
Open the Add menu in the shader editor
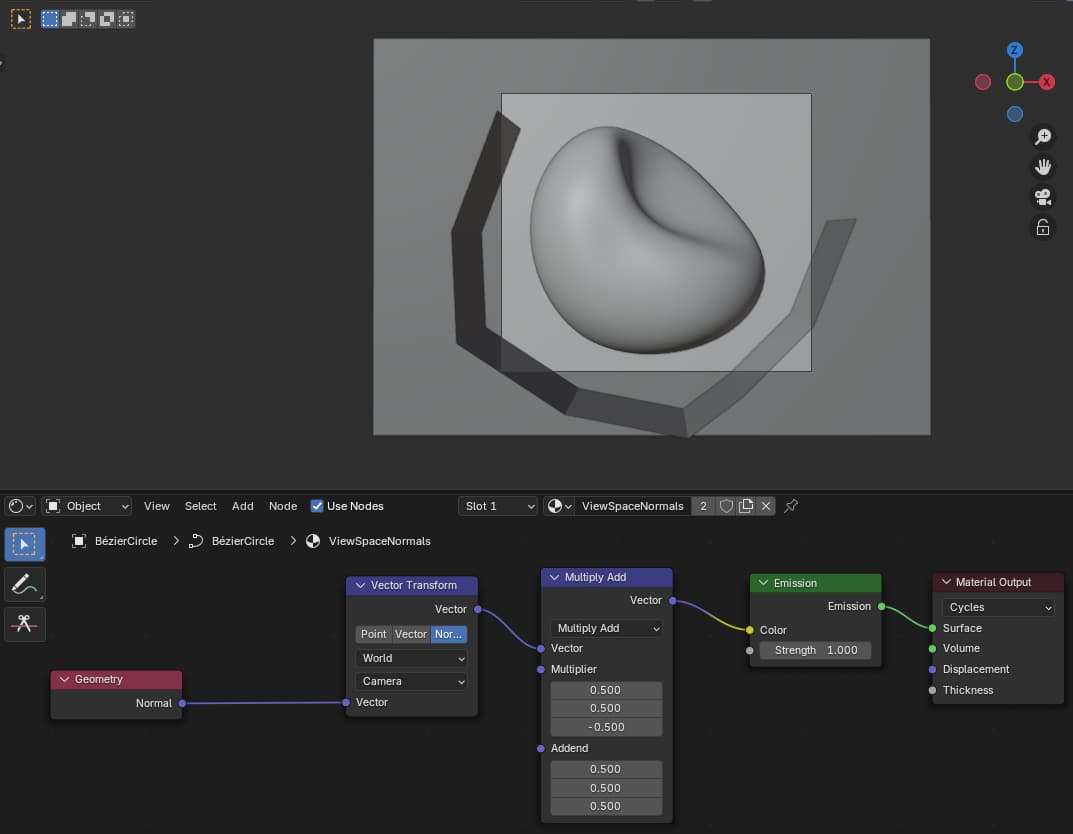(242, 506)
